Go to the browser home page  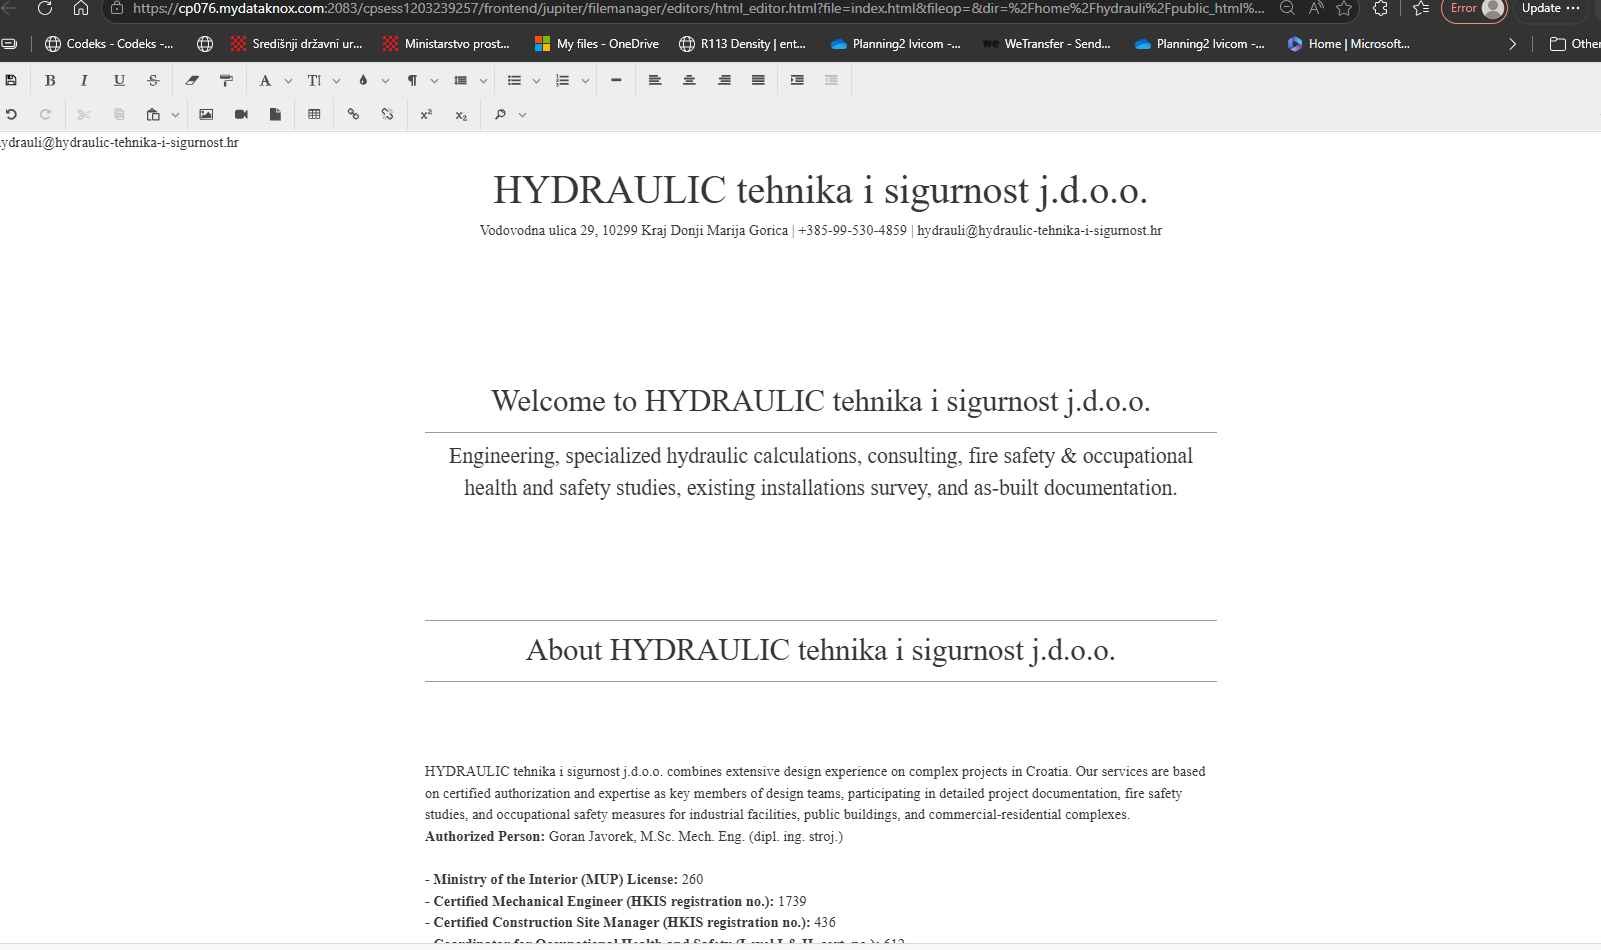pos(81,8)
